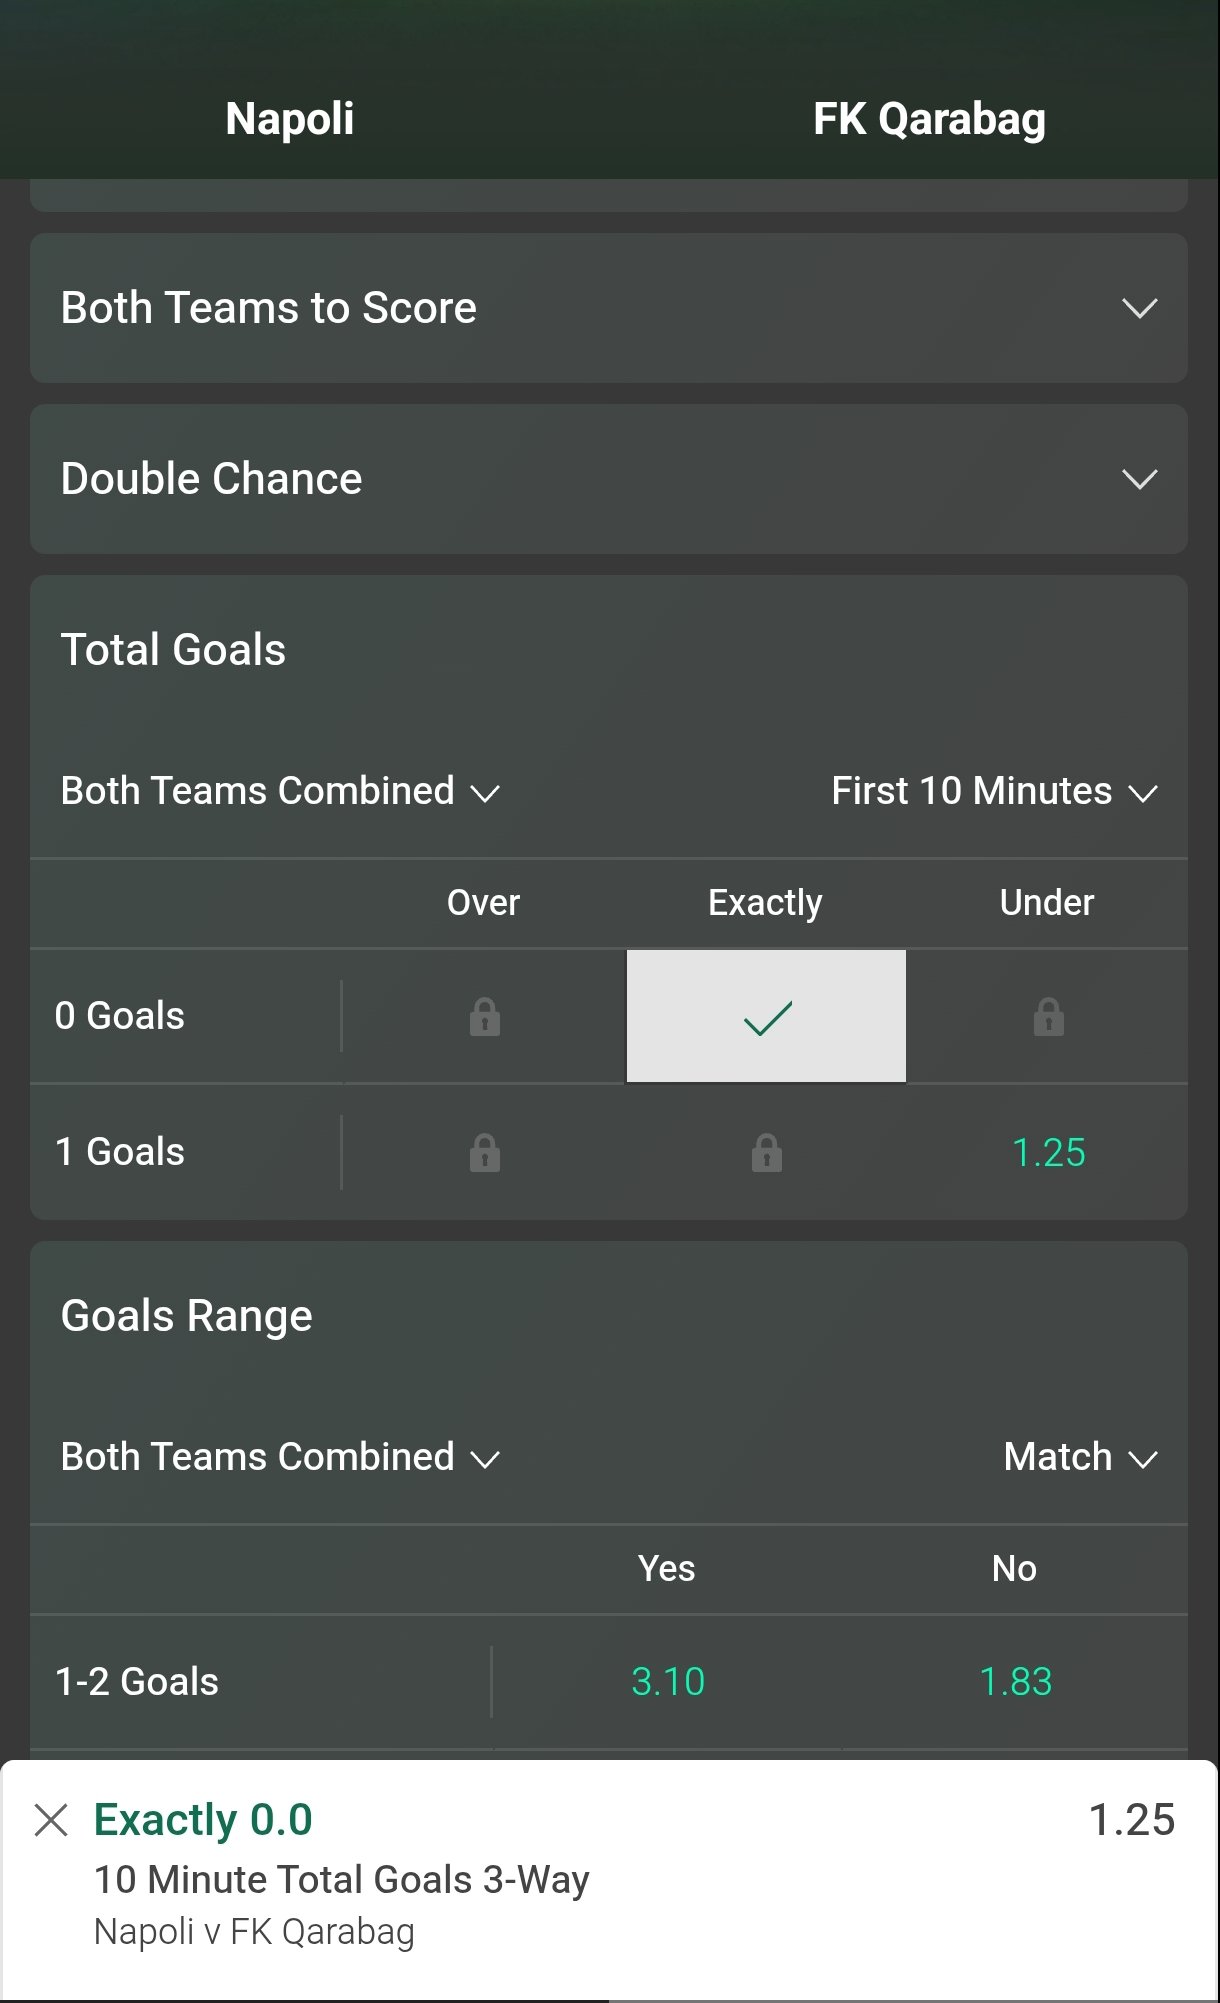This screenshot has width=1220, height=2003.
Task: Tap the Goals Range section heading
Action: [187, 1316]
